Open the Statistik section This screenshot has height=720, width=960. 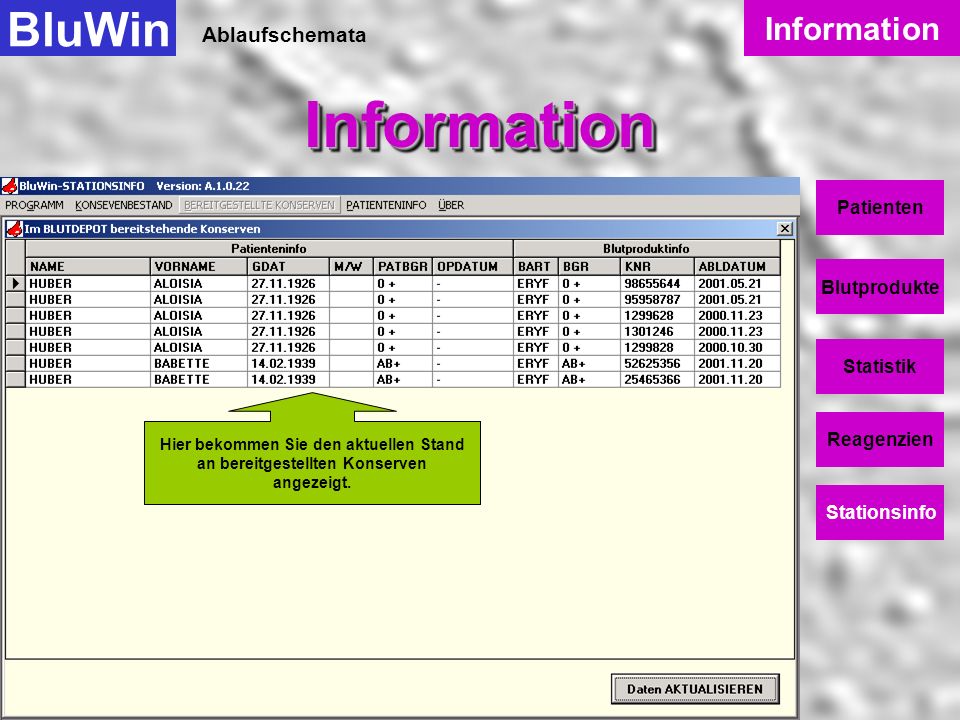[880, 366]
